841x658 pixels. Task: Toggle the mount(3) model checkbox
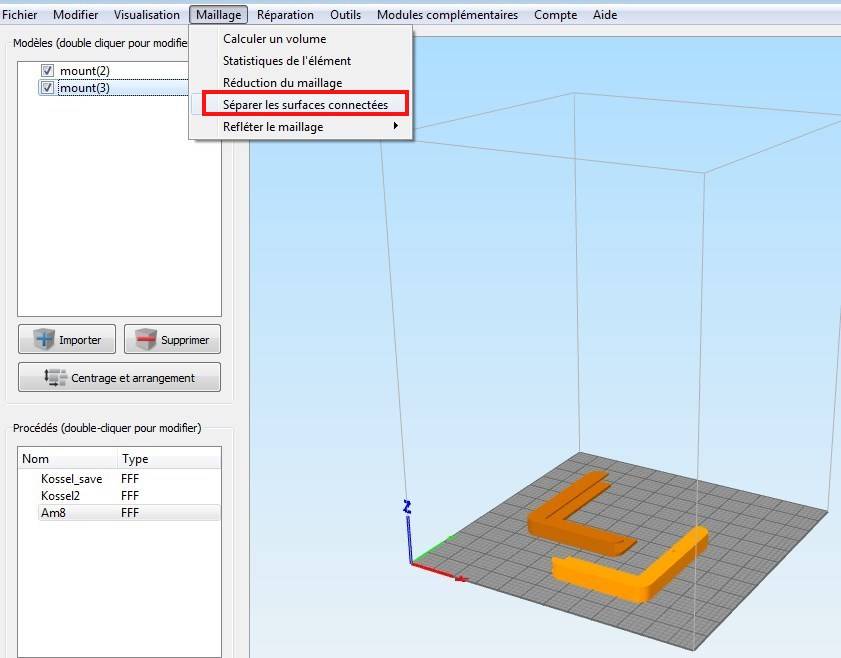[x=47, y=88]
